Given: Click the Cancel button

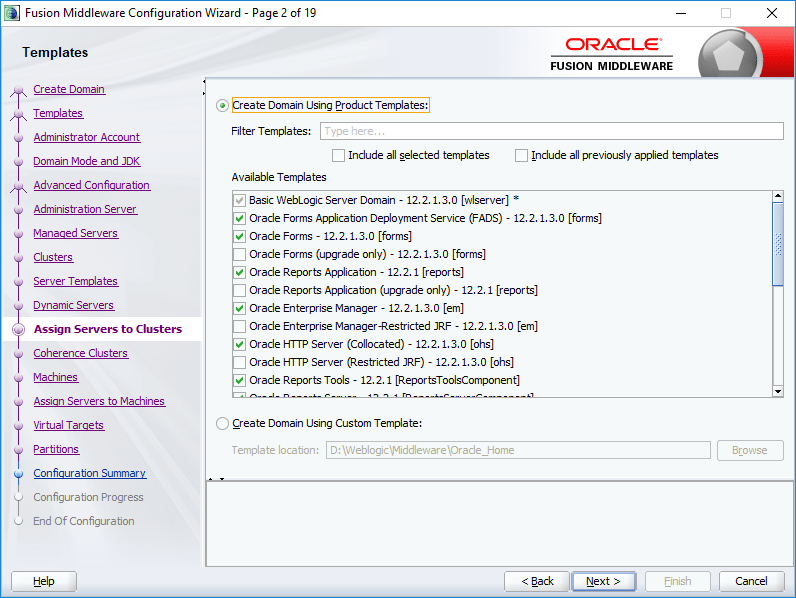Looking at the screenshot, I should (x=751, y=581).
